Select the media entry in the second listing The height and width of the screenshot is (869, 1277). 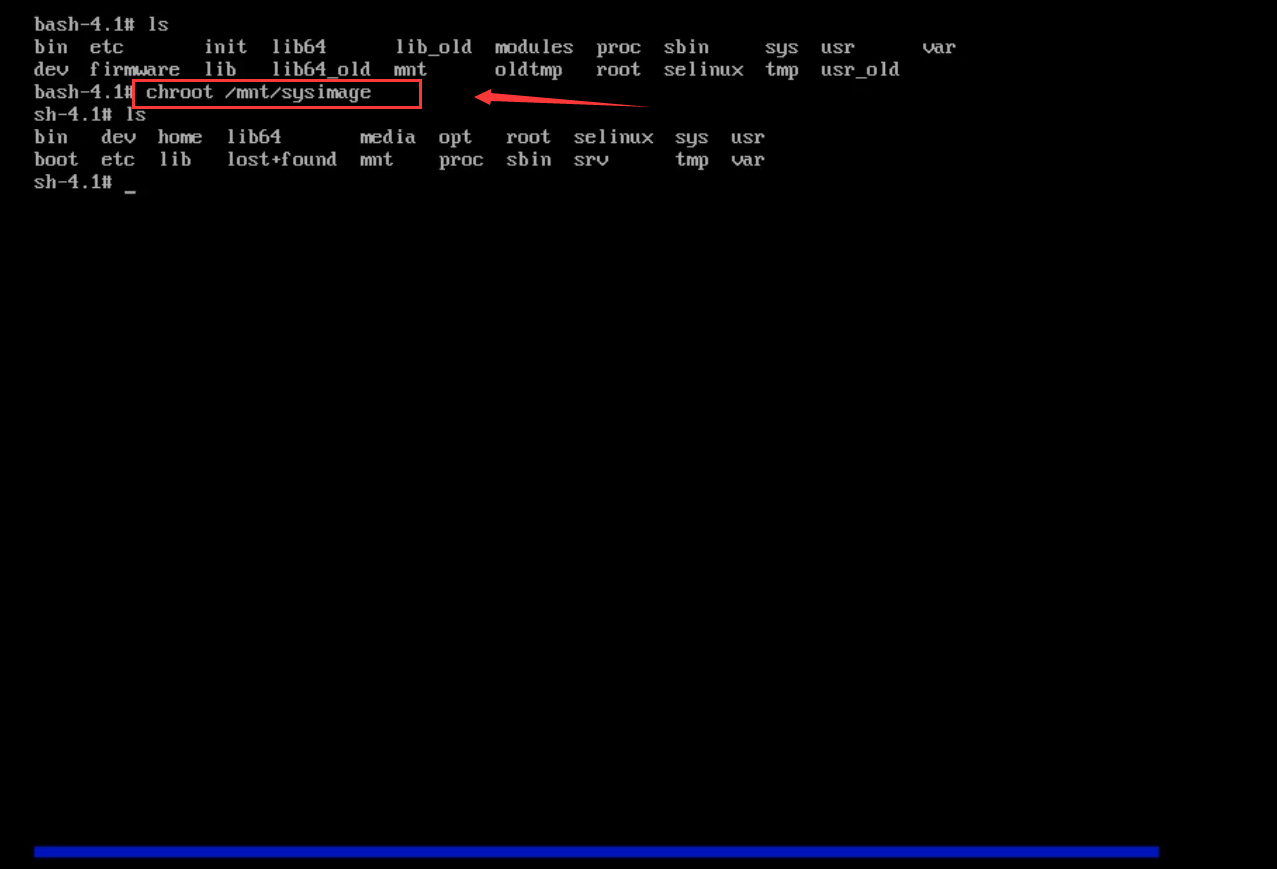pos(387,137)
